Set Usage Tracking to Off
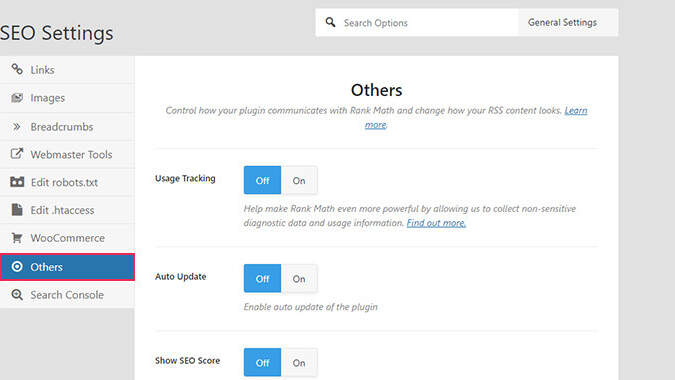 262,180
